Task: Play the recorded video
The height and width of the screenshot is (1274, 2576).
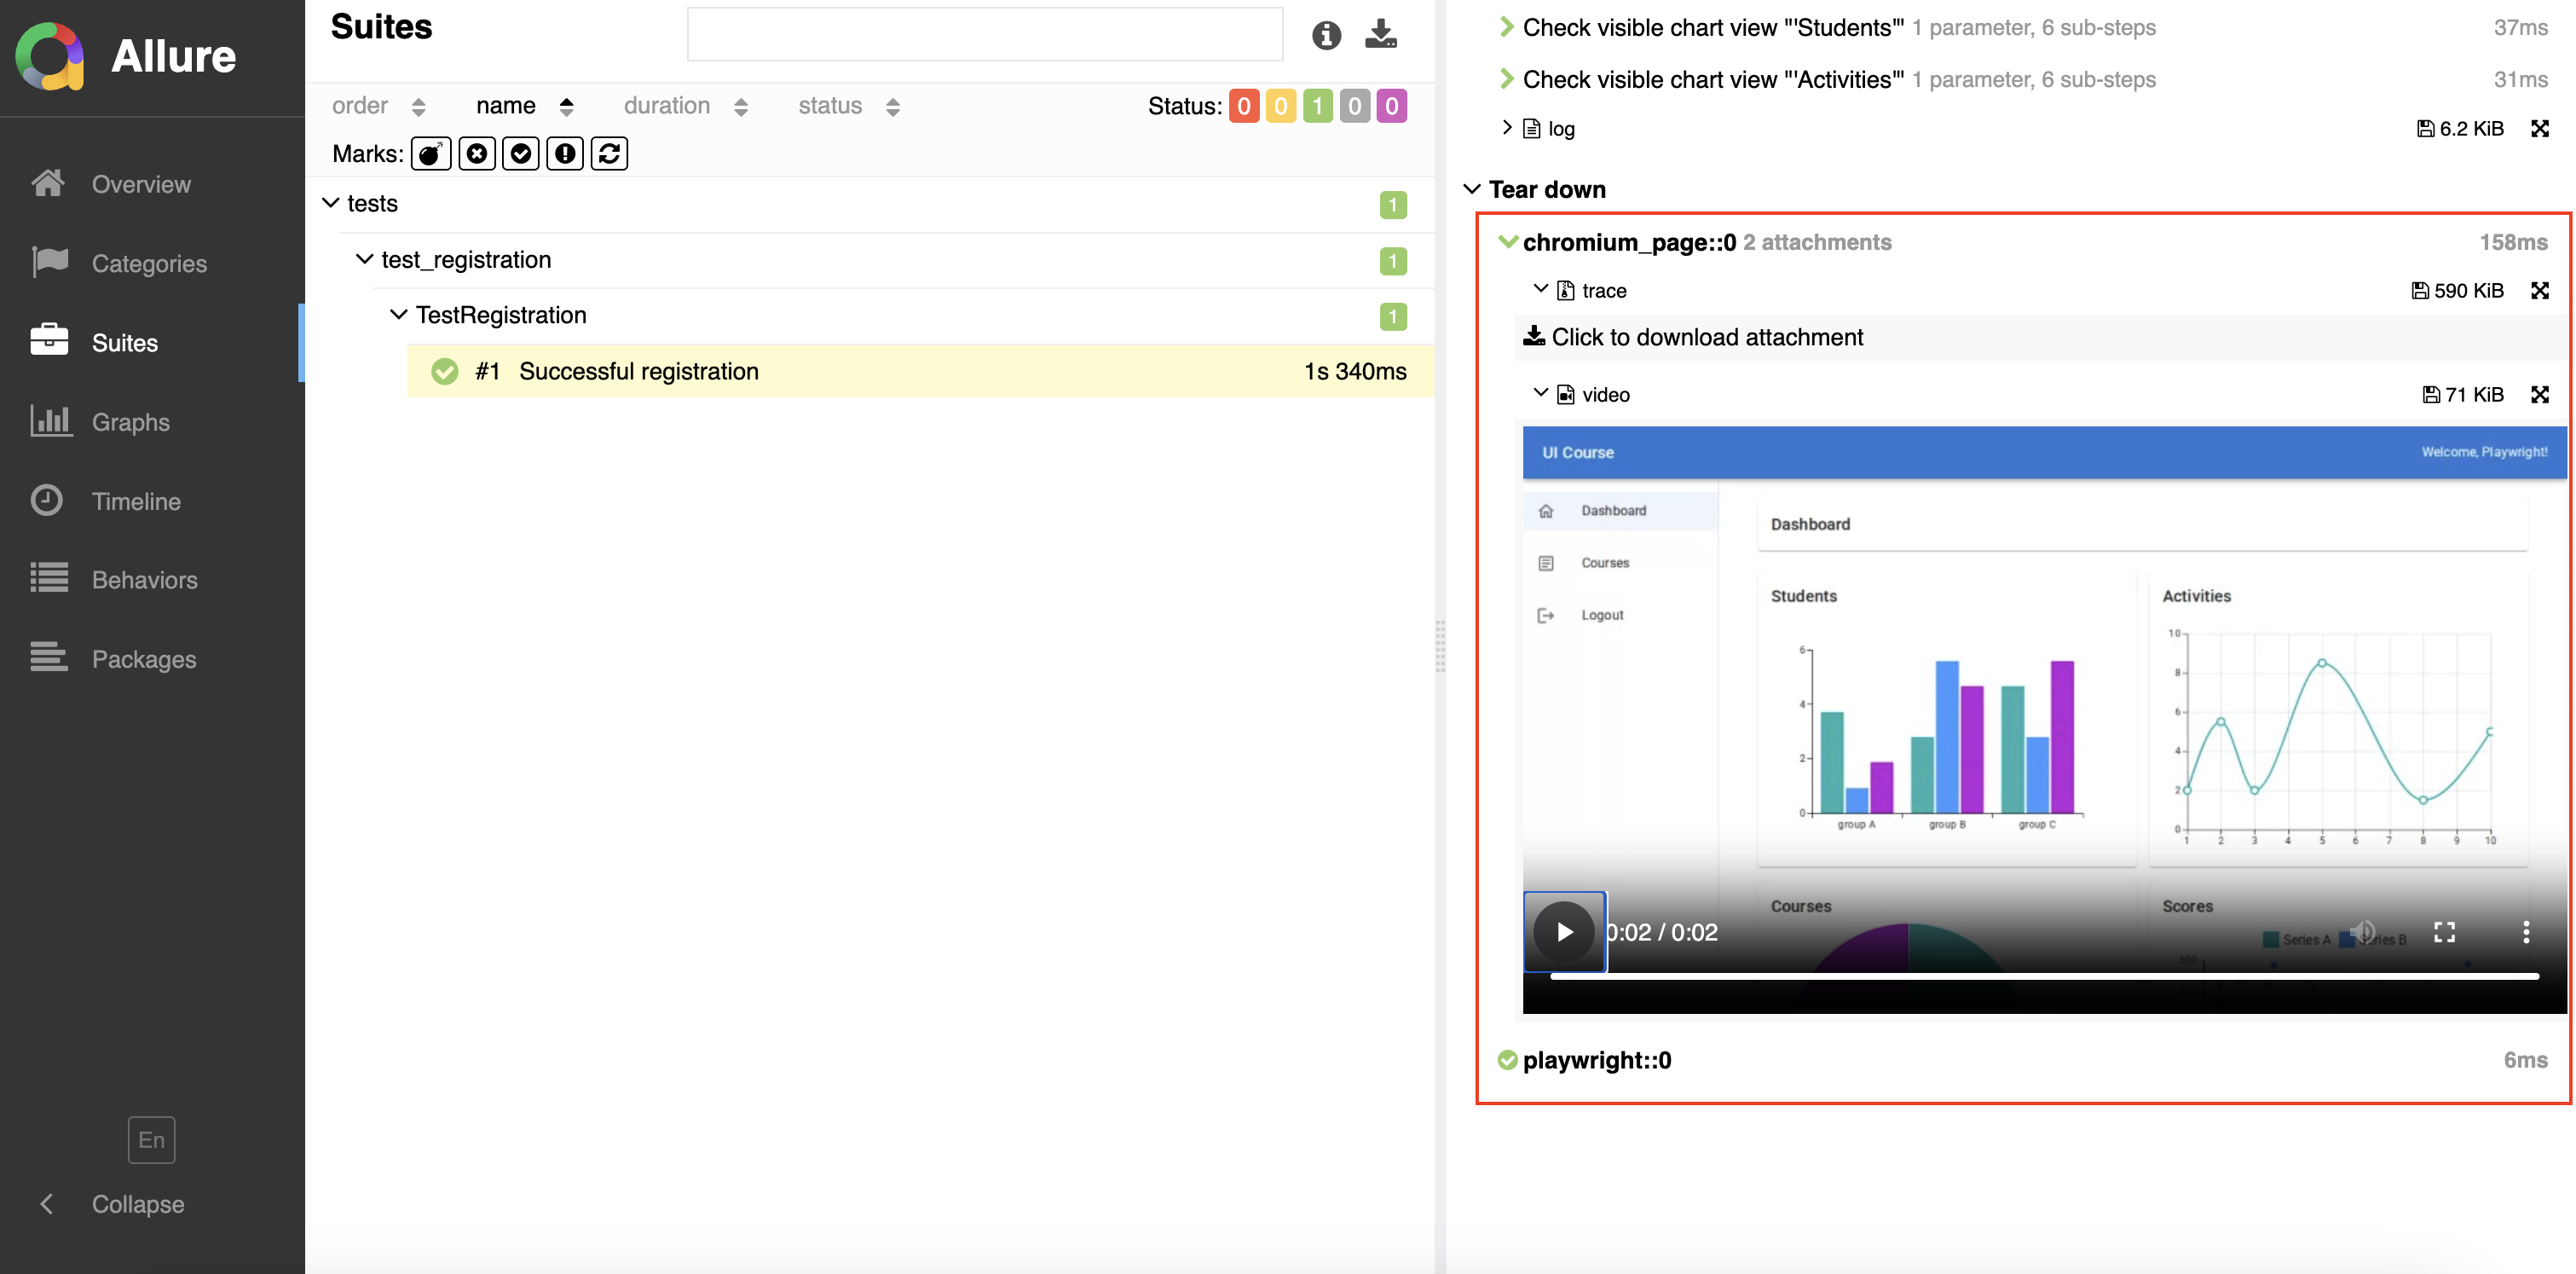Action: (1564, 932)
